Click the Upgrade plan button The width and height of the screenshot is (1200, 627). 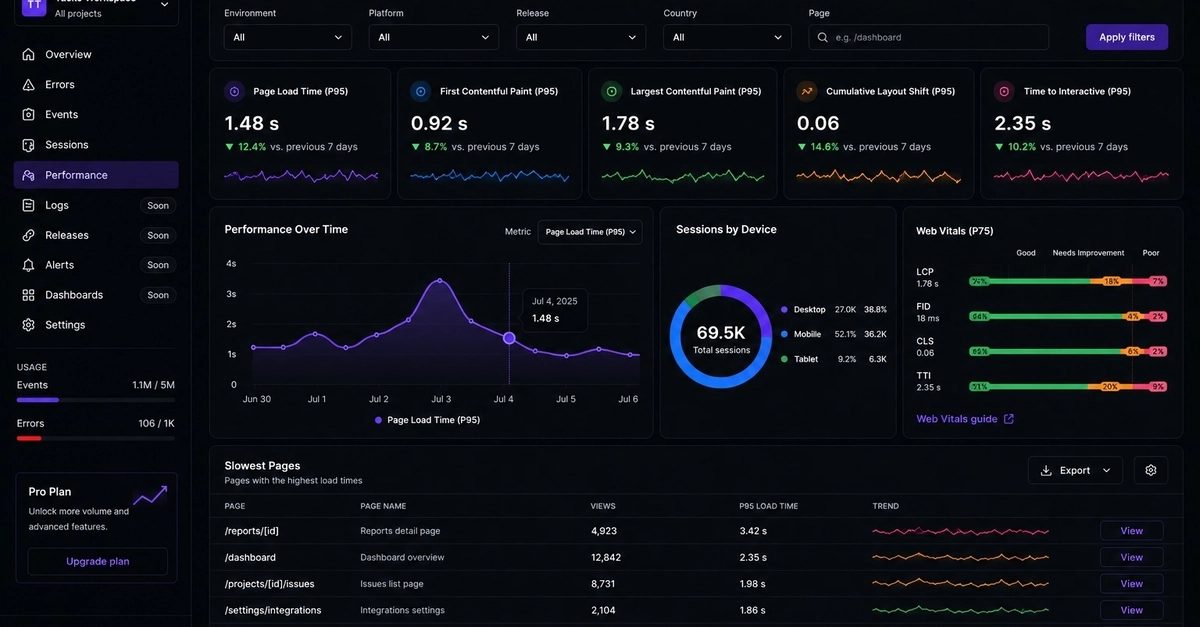[x=98, y=561]
